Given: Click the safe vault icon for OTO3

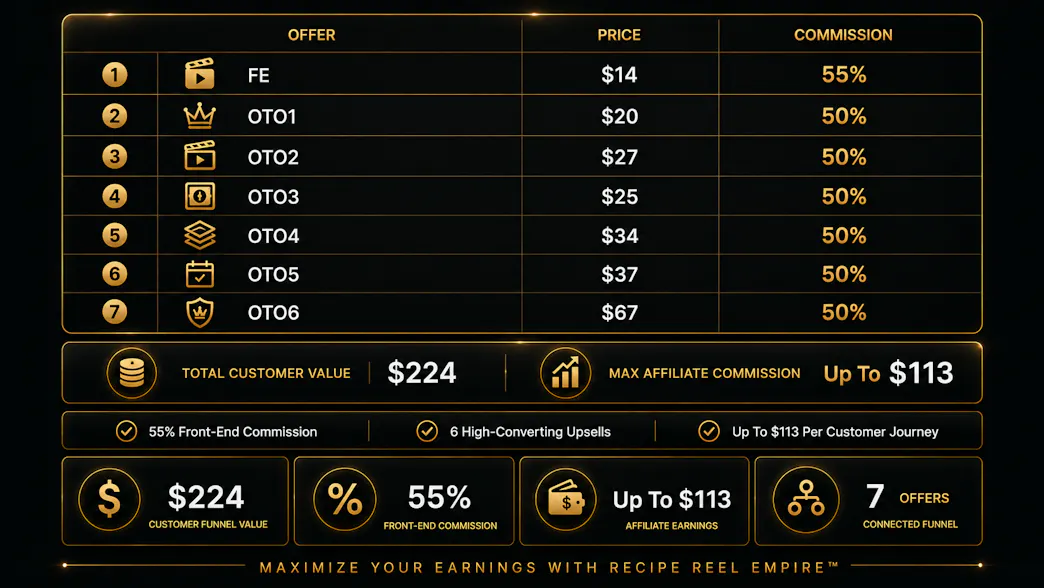Looking at the screenshot, I should [200, 196].
